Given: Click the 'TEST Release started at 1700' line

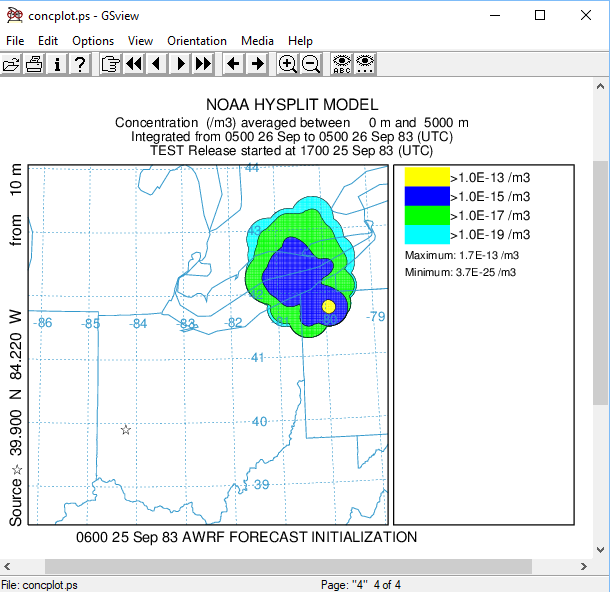Looking at the screenshot, I should [292, 151].
